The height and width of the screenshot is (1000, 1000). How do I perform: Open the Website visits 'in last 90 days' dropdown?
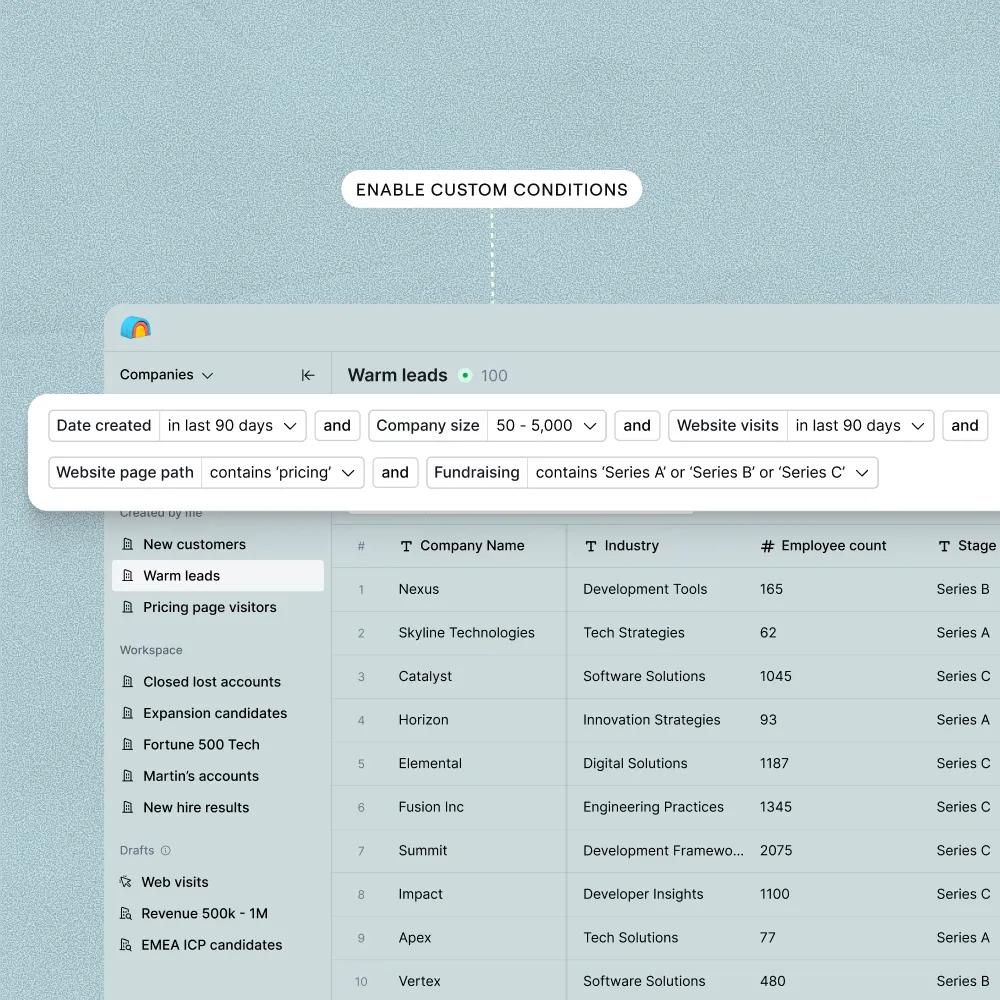click(x=860, y=425)
